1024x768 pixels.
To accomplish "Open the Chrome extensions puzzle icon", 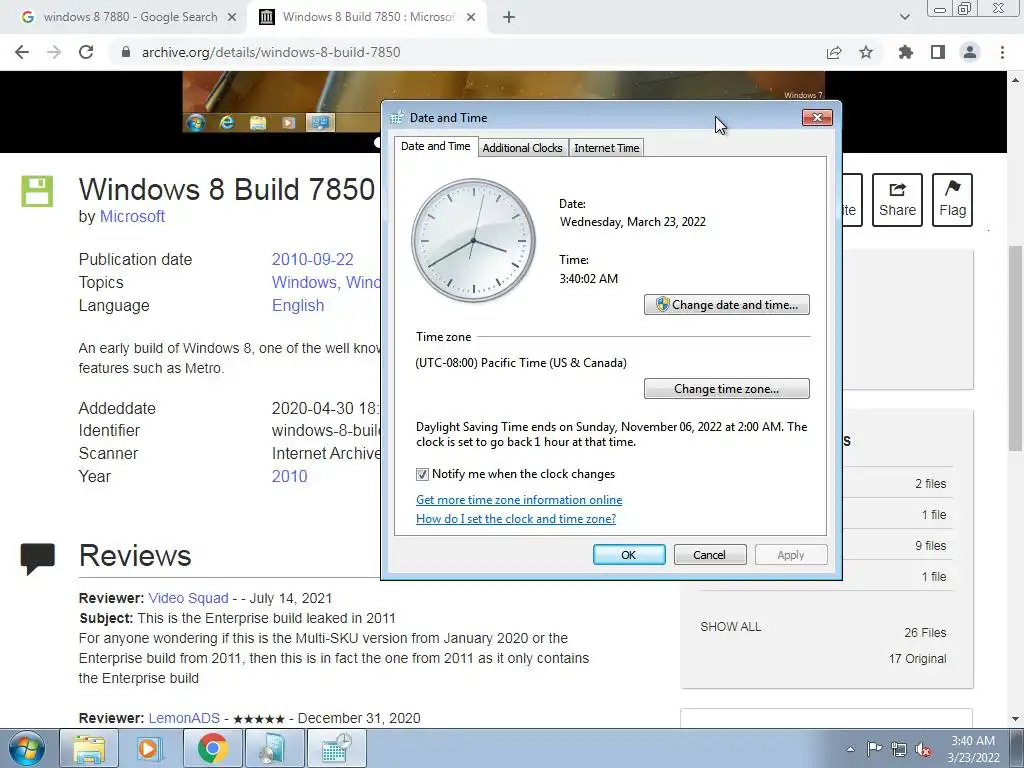I will (906, 52).
